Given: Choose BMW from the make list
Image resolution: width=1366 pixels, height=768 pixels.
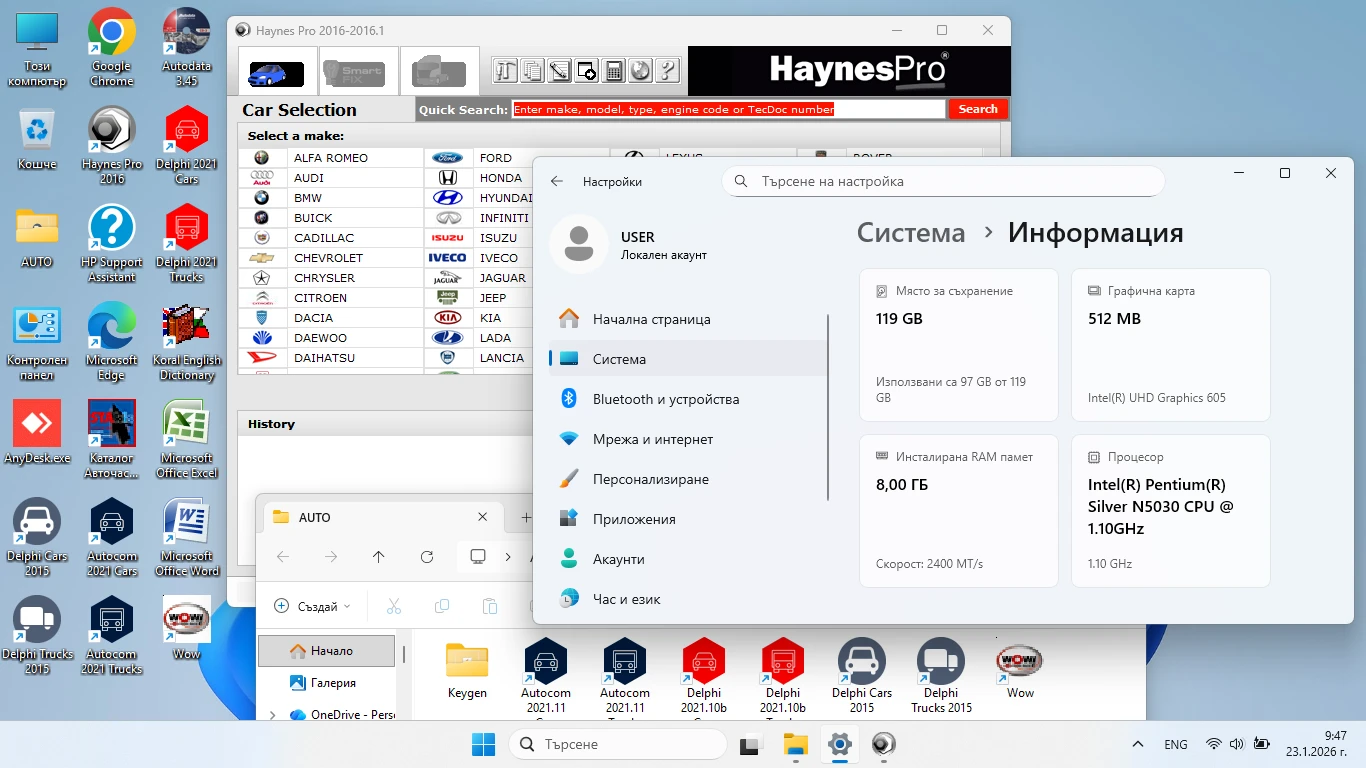Looking at the screenshot, I should [x=308, y=198].
